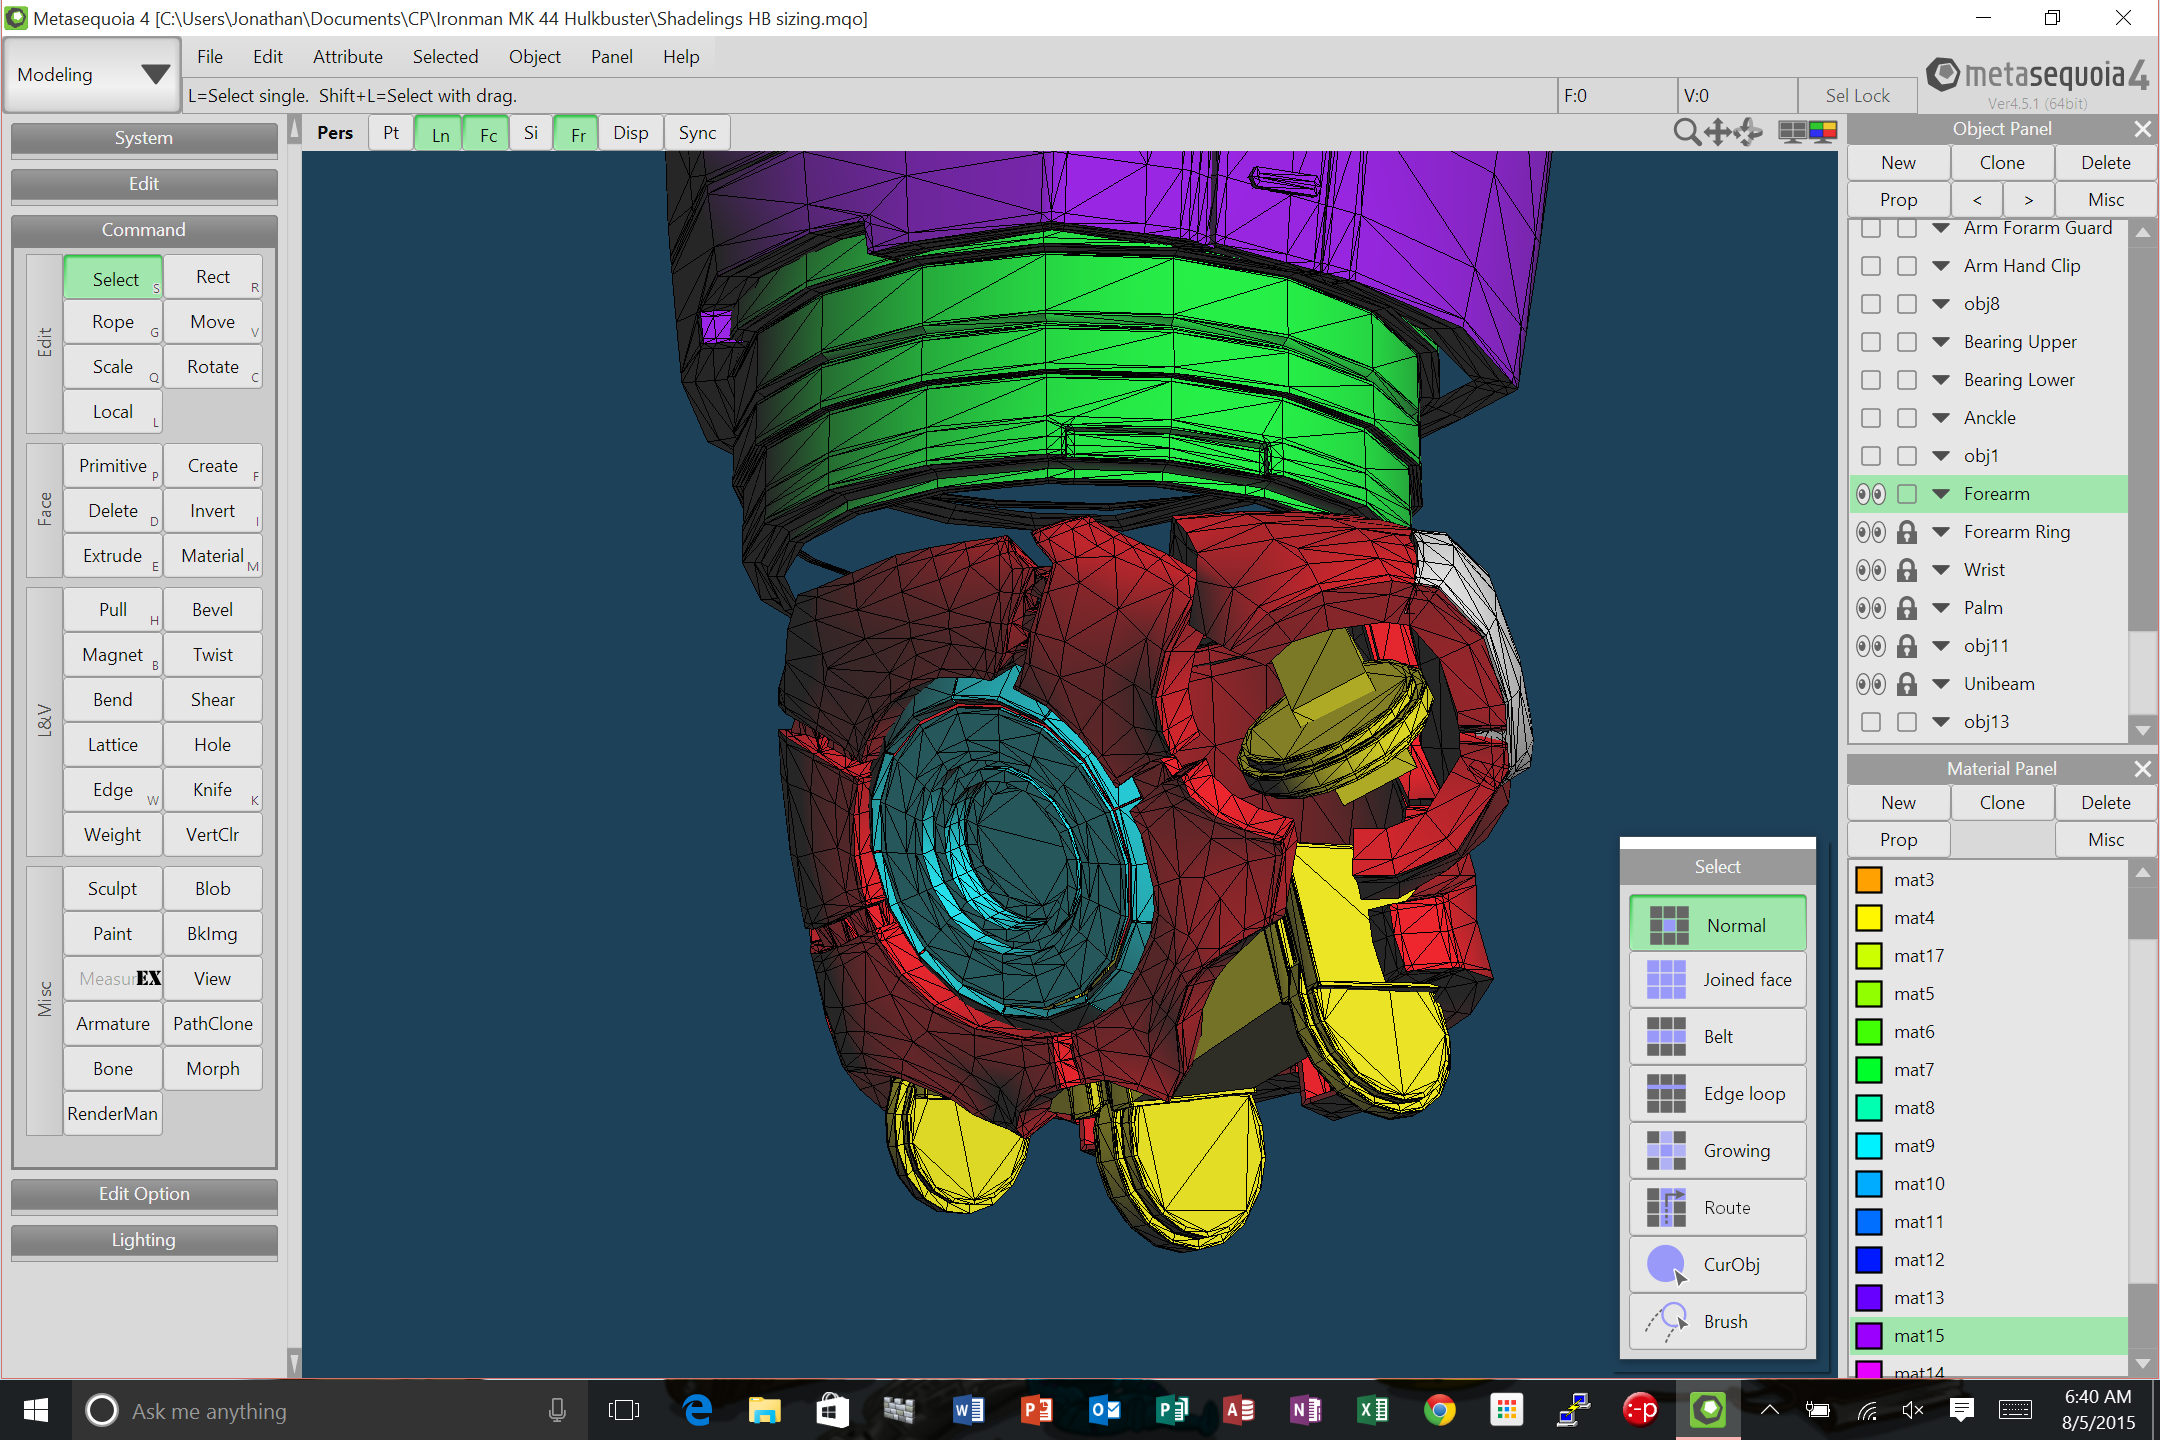This screenshot has width=2160, height=1440.
Task: Check visibility box for Anckle
Action: pyautogui.click(x=1870, y=418)
